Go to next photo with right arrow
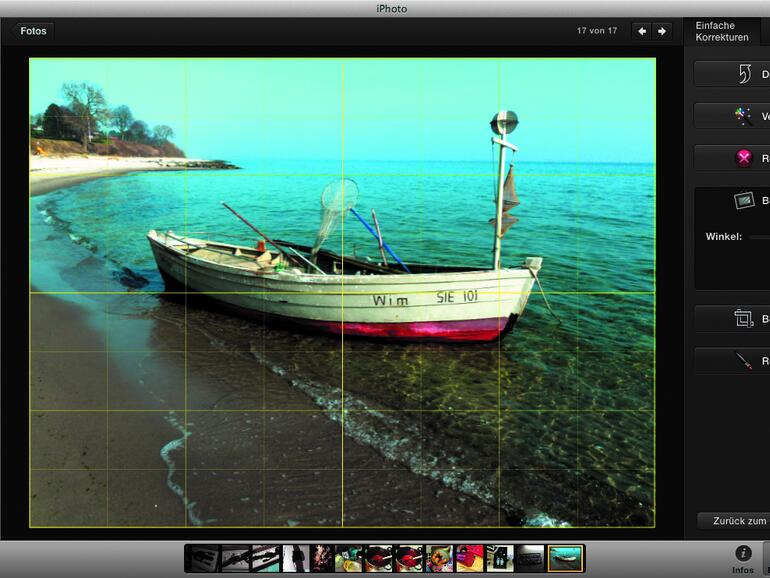 point(662,31)
